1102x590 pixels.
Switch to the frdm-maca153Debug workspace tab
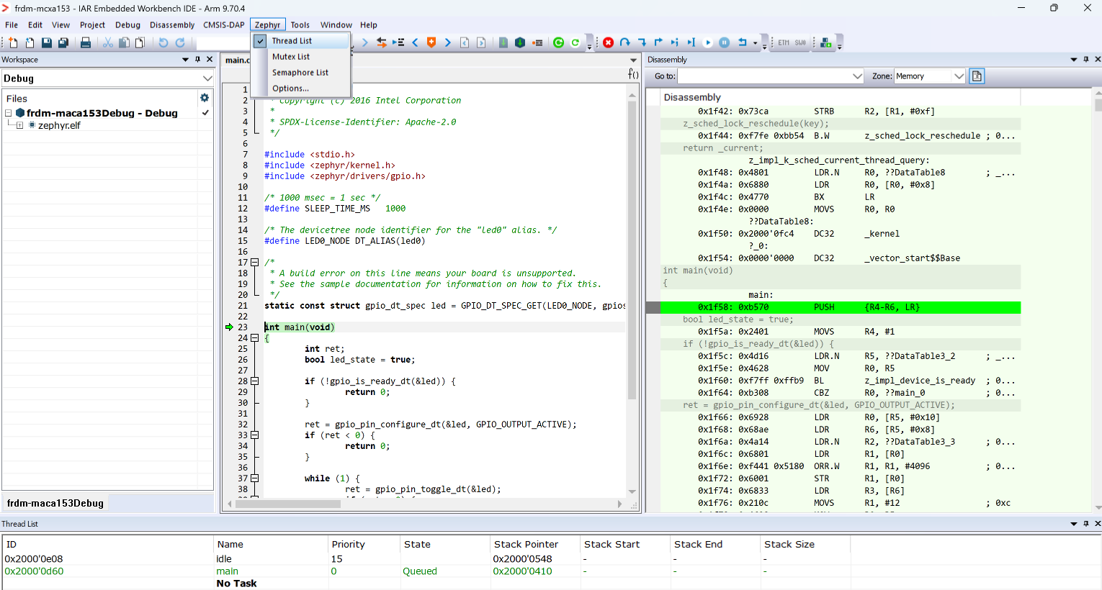pos(55,504)
